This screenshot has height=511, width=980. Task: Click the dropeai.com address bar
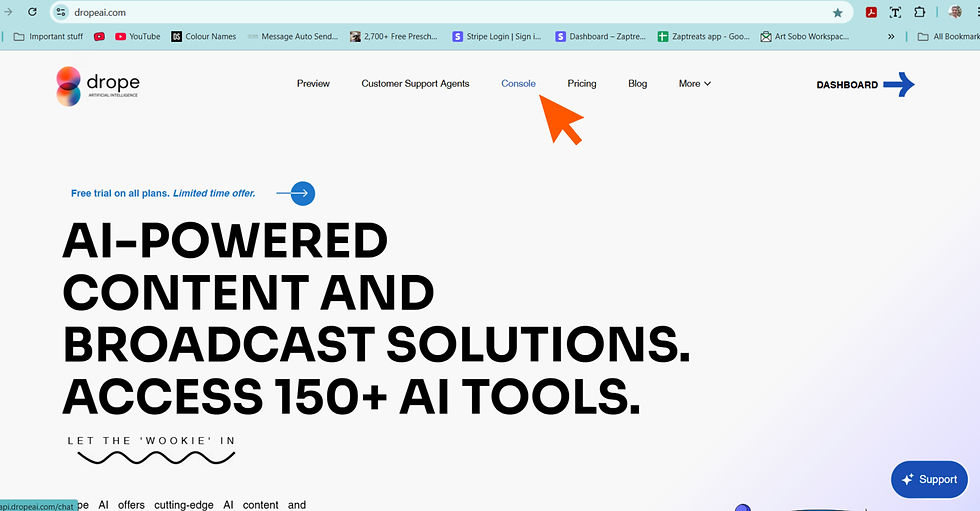[450, 12]
